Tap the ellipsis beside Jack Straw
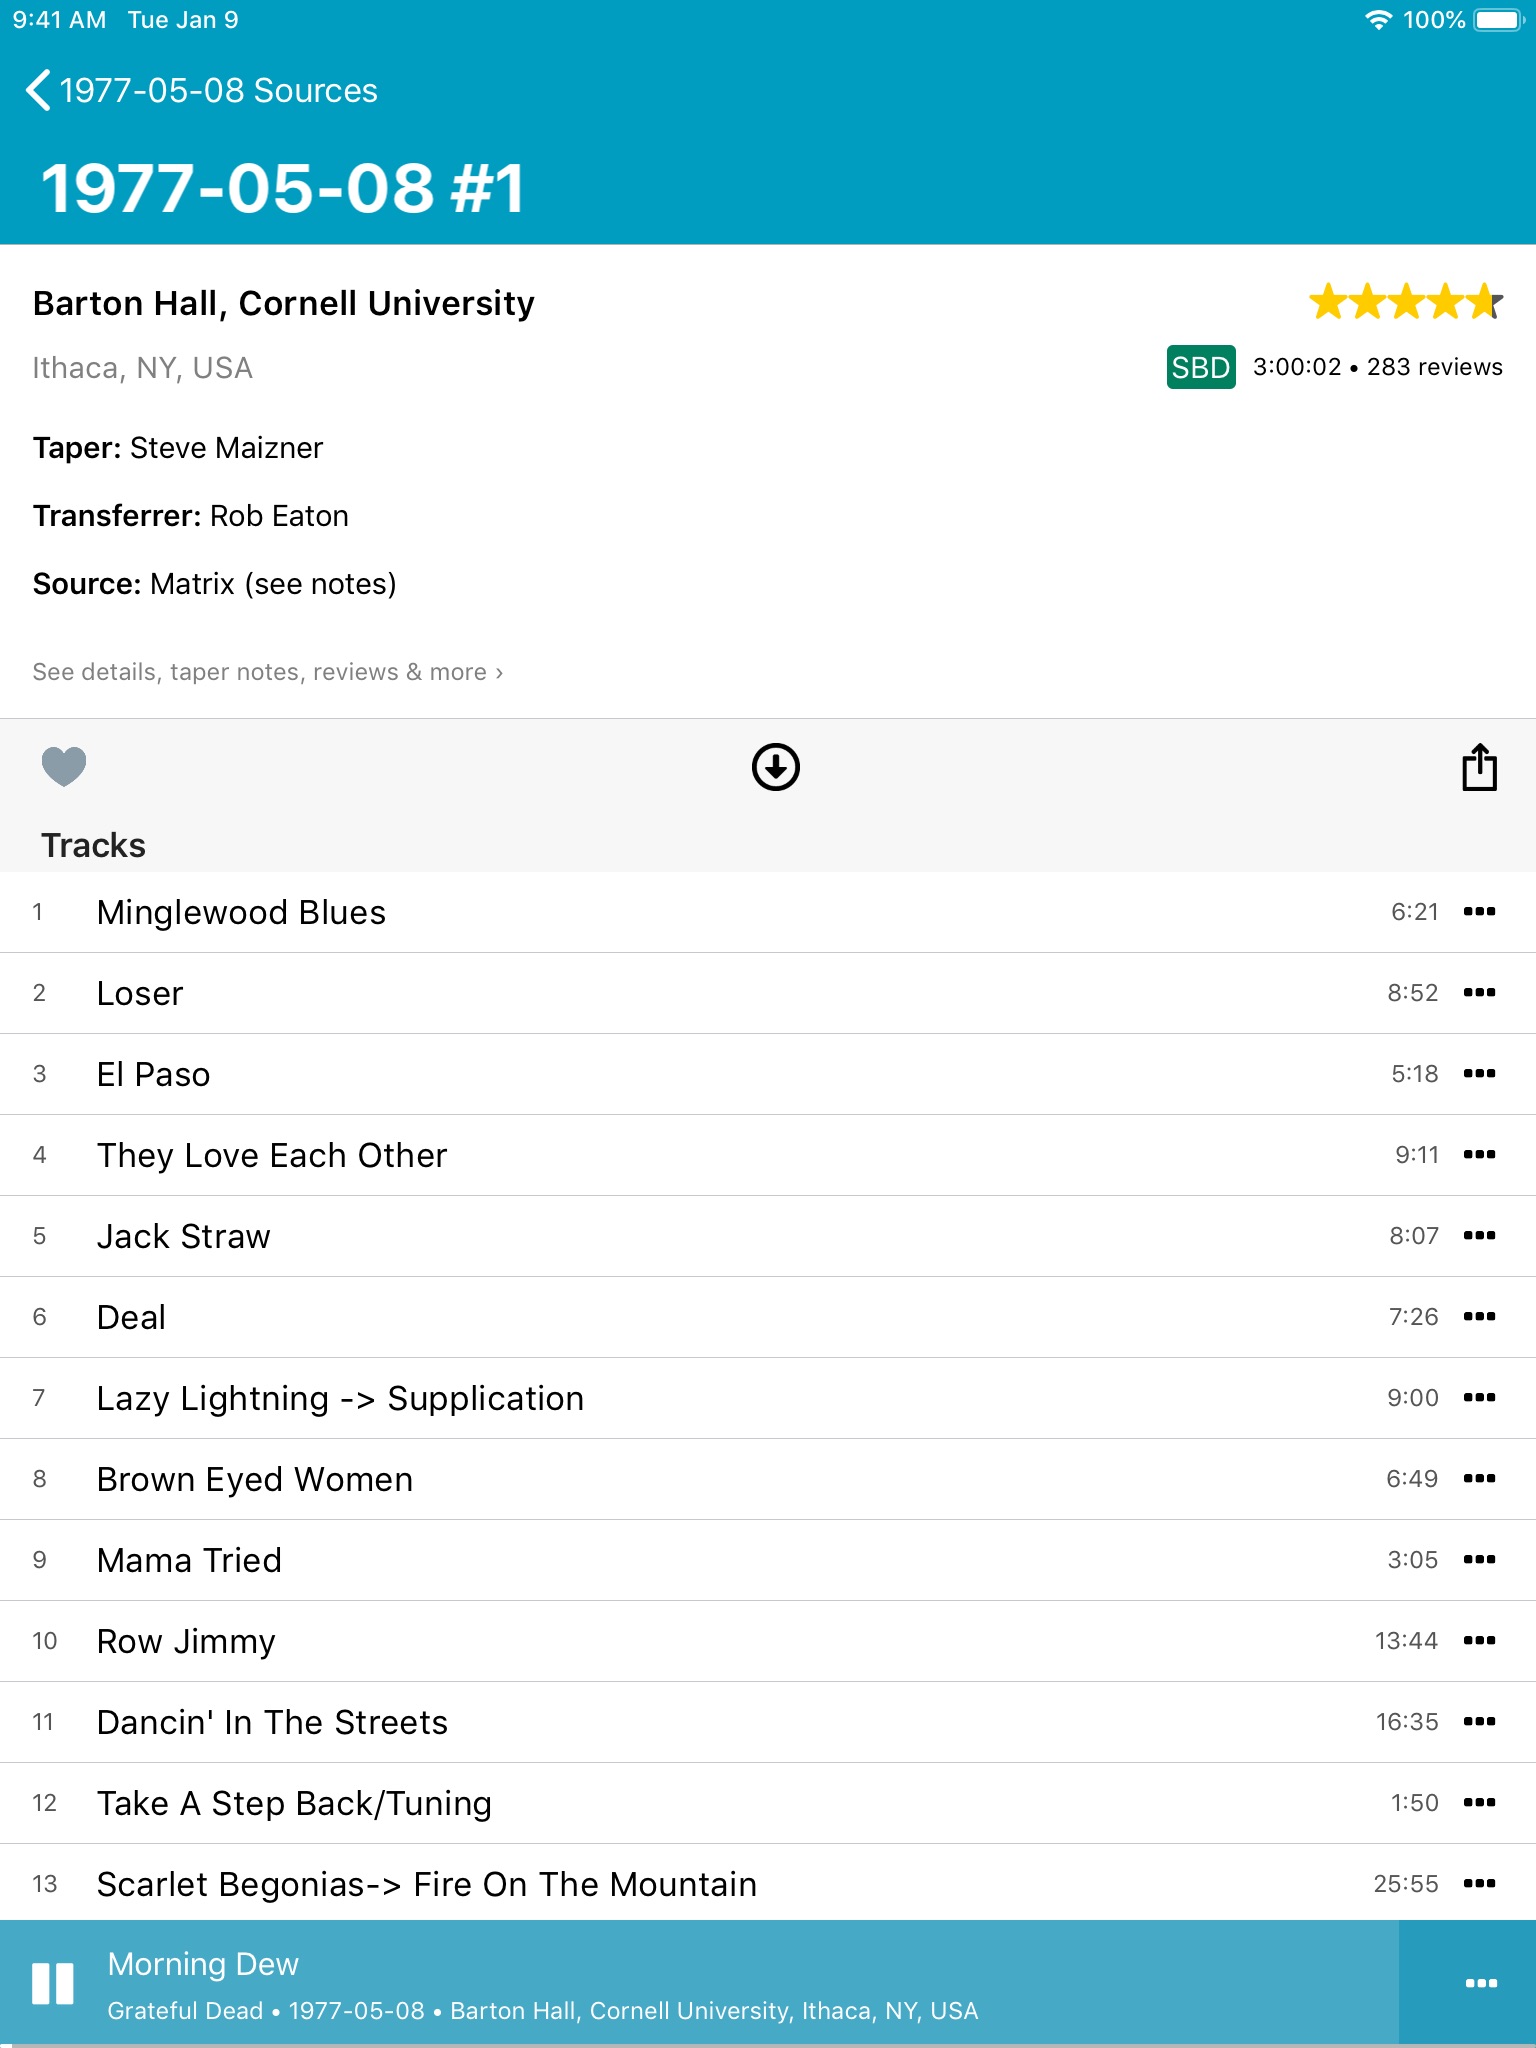Screen dimensions: 1536x2048 1479,1236
